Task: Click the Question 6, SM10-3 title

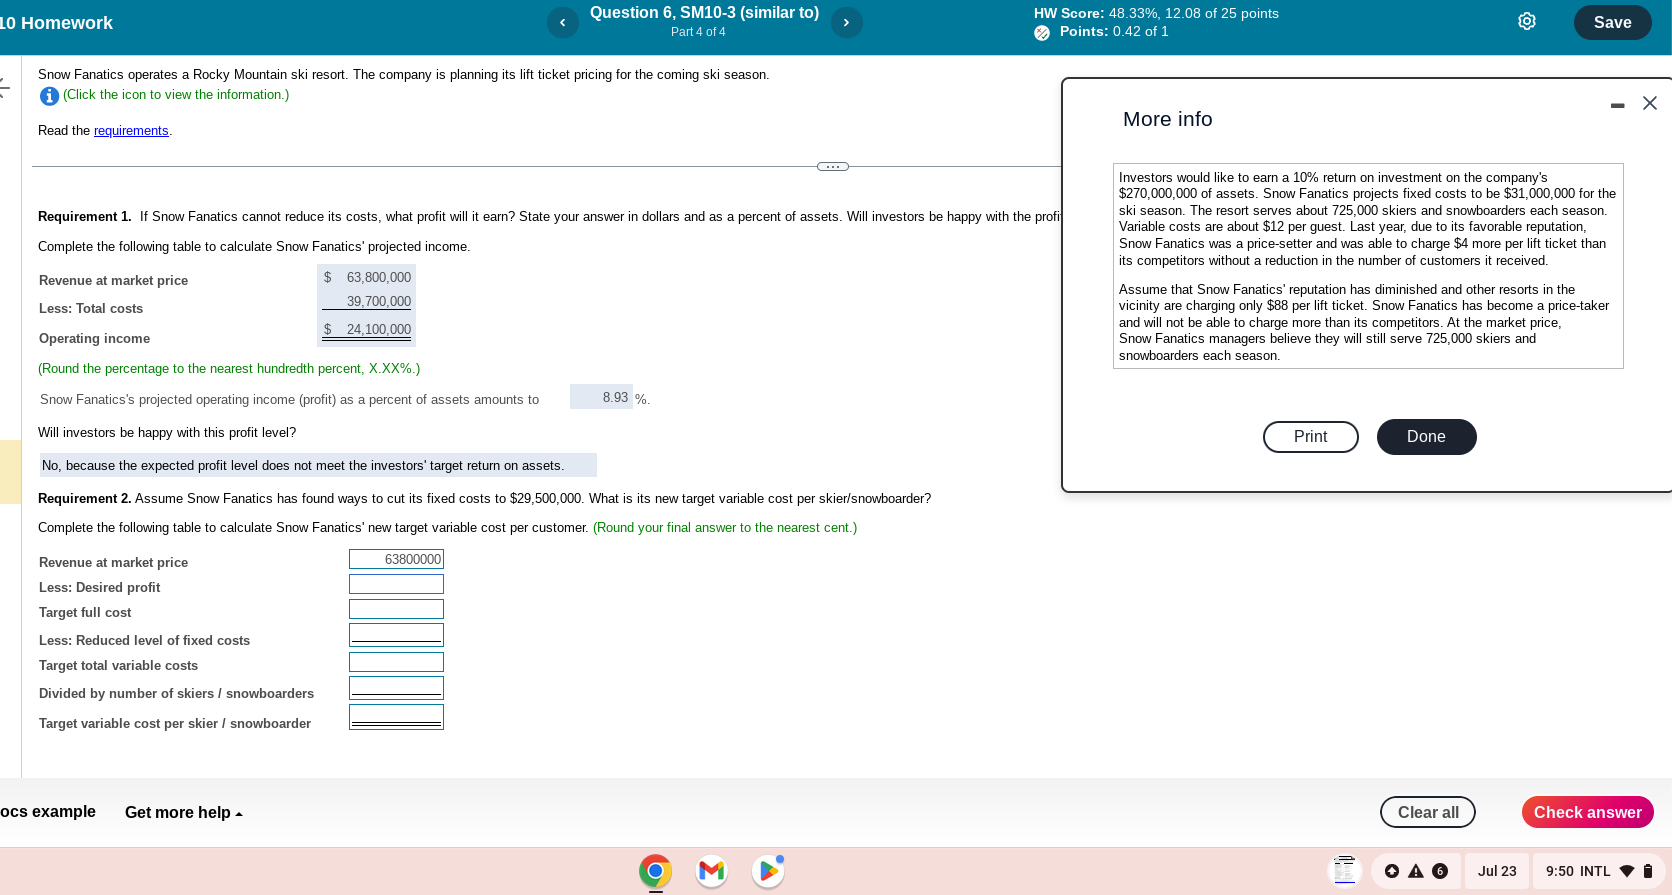Action: coord(704,13)
